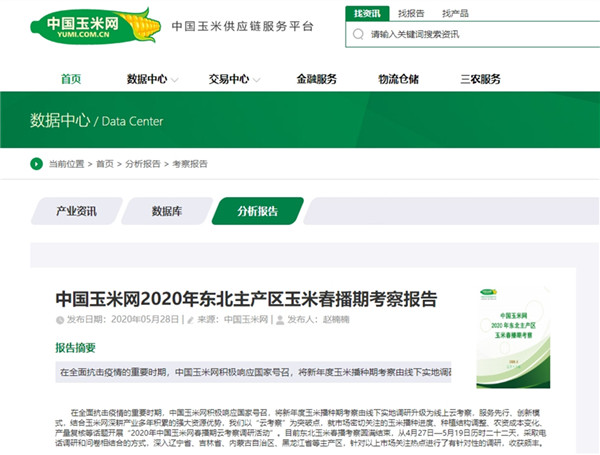Open the 首页 navigation item
The height and width of the screenshot is (455, 600).
(71, 79)
